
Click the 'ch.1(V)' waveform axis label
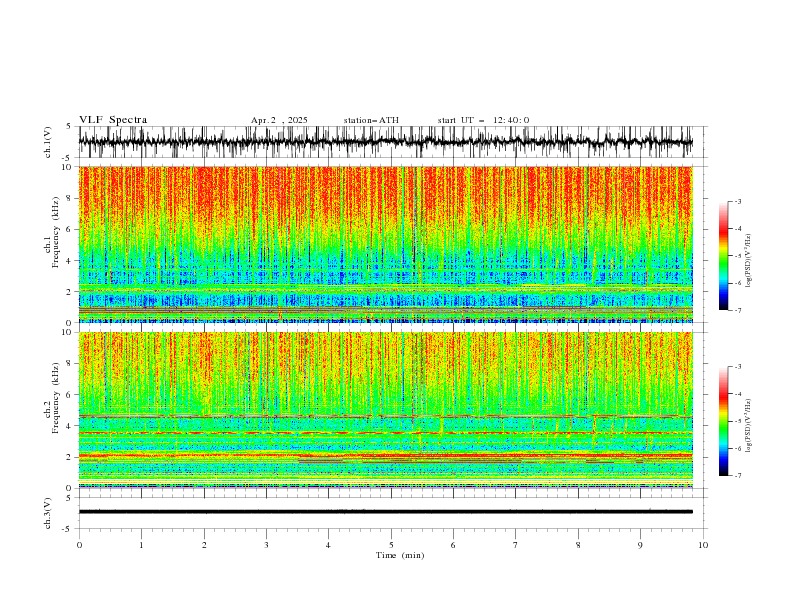48,142
